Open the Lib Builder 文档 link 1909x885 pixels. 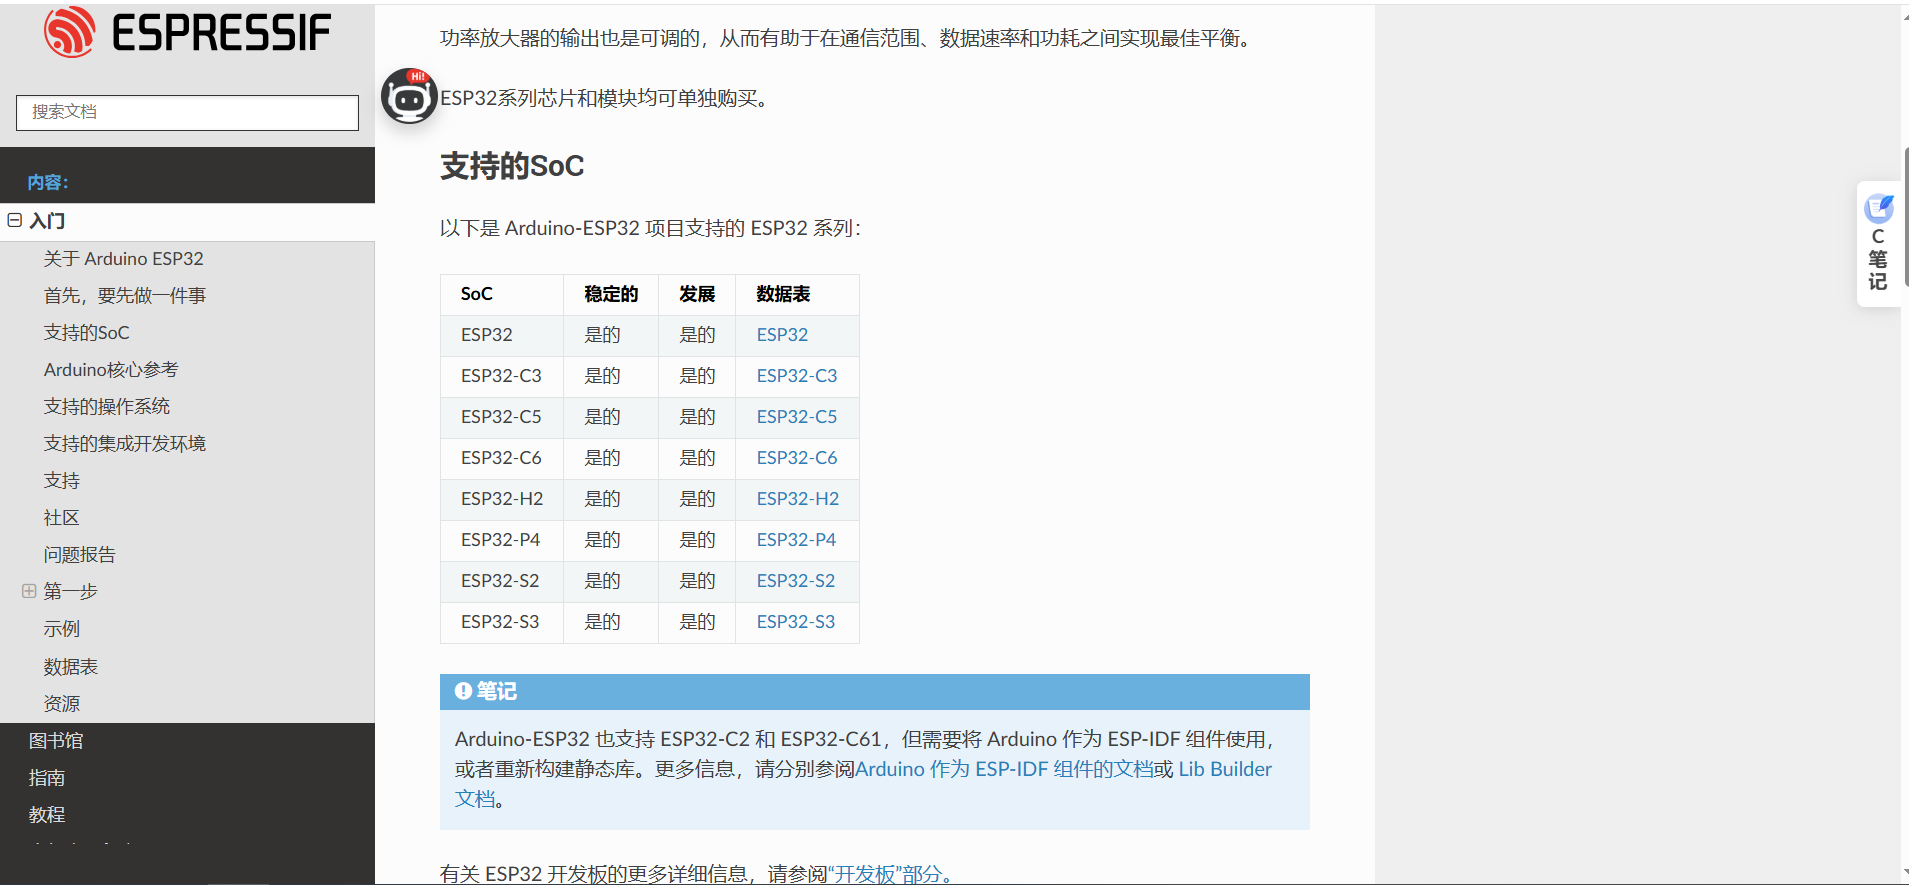(x=1225, y=769)
